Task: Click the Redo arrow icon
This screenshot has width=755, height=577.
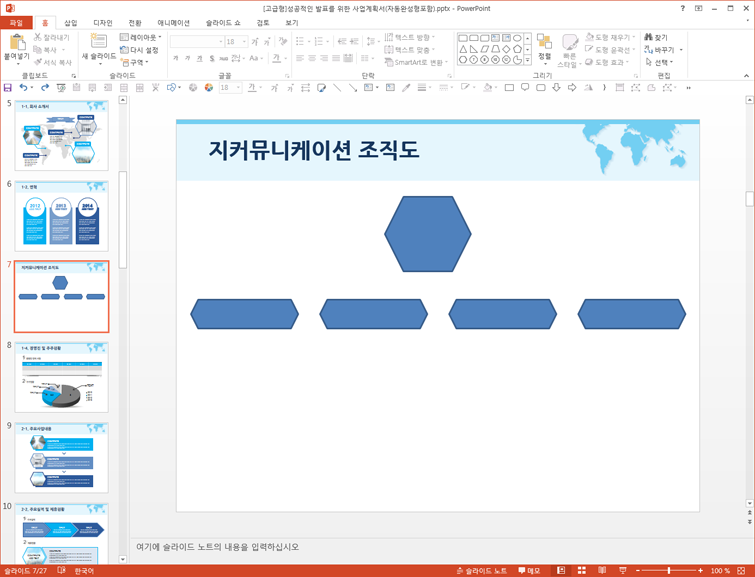Action: click(45, 88)
